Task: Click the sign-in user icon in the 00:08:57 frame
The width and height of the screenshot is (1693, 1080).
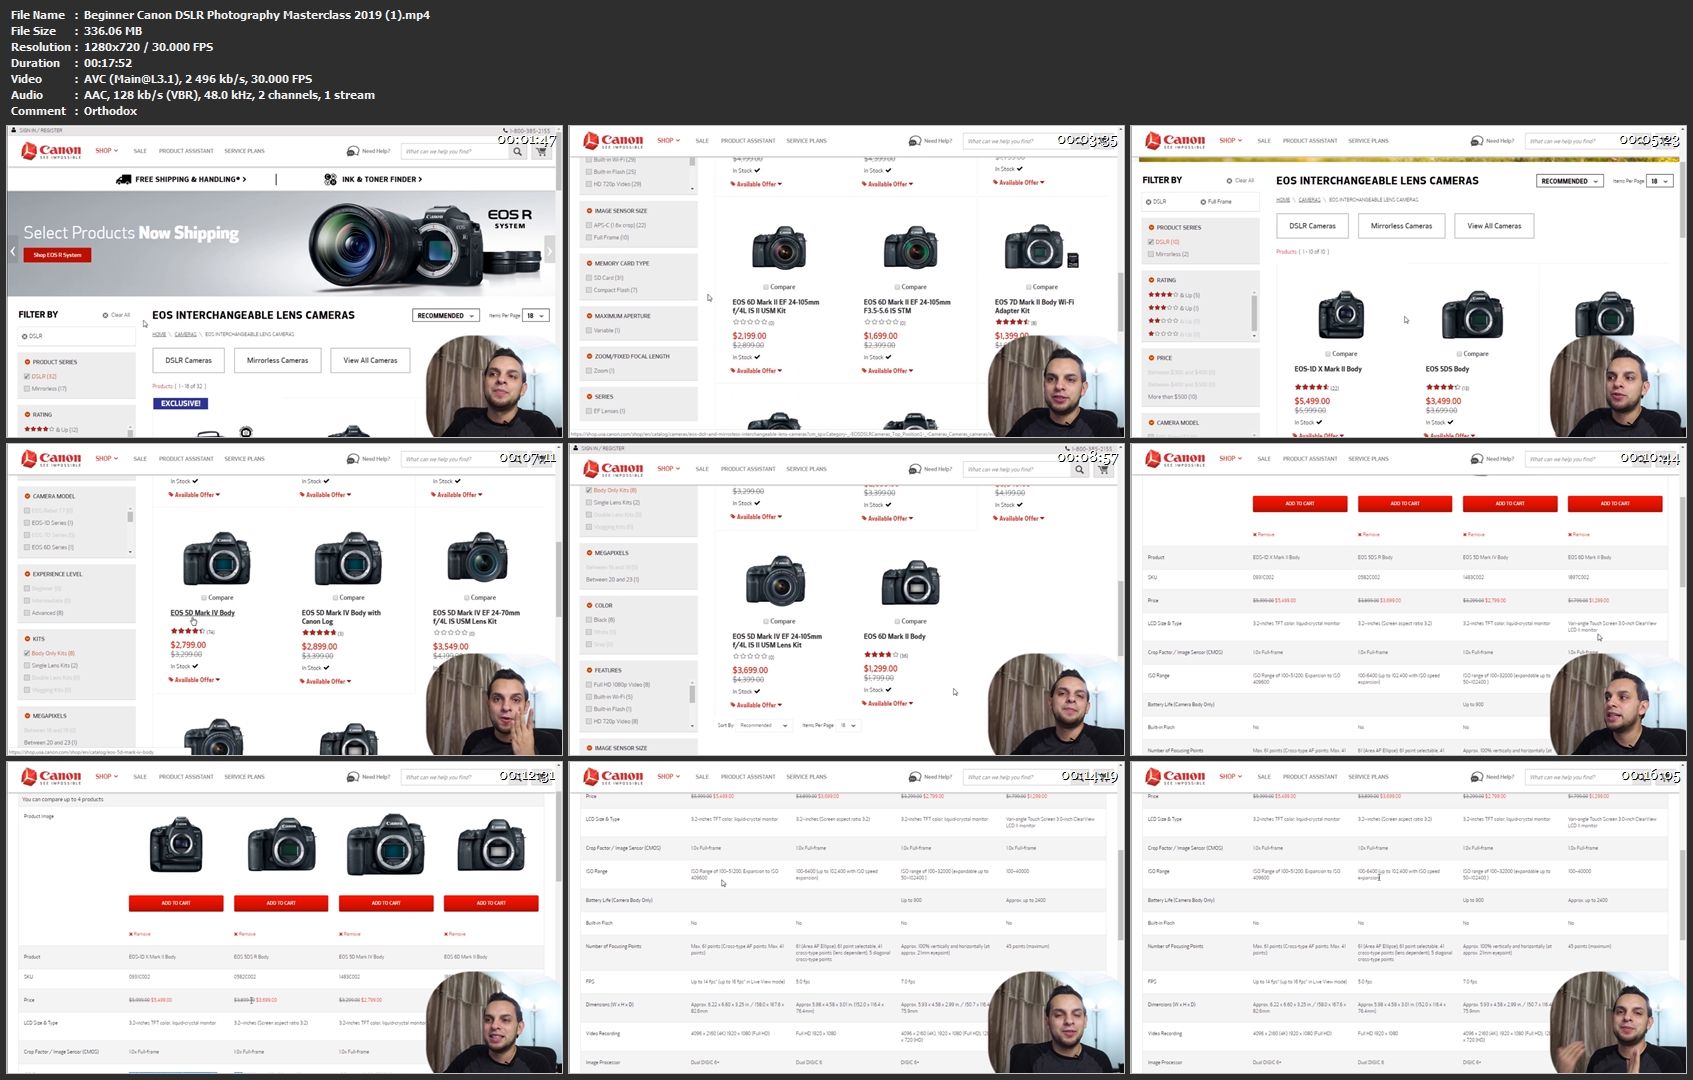Action: [574, 448]
